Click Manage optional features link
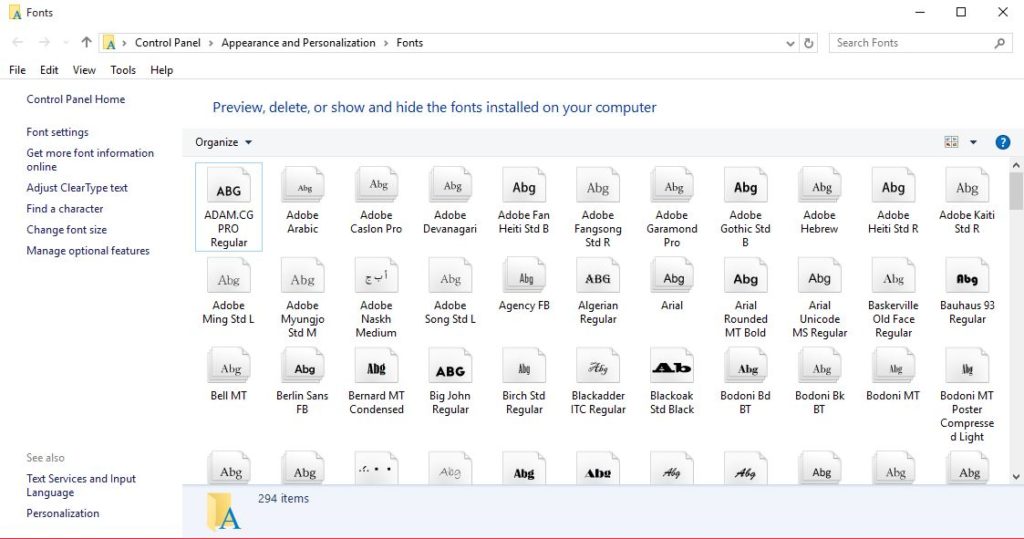Screen dimensions: 1024x539 [88, 251]
